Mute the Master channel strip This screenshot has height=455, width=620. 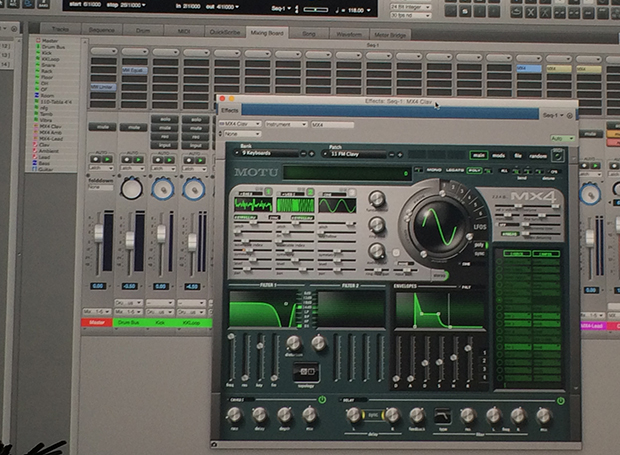(102, 127)
